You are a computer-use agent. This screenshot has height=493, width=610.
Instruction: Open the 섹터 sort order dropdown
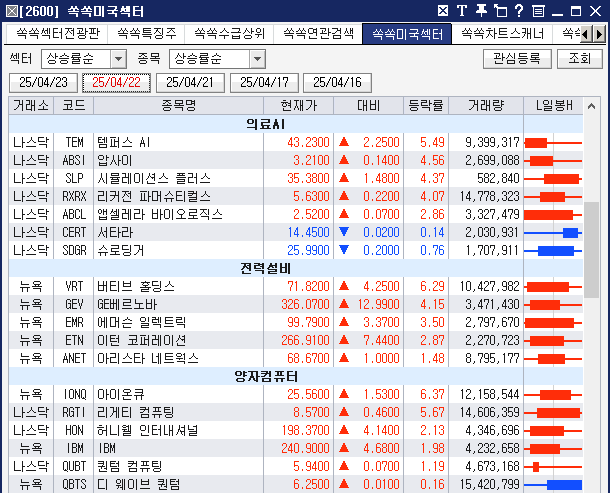(118, 59)
